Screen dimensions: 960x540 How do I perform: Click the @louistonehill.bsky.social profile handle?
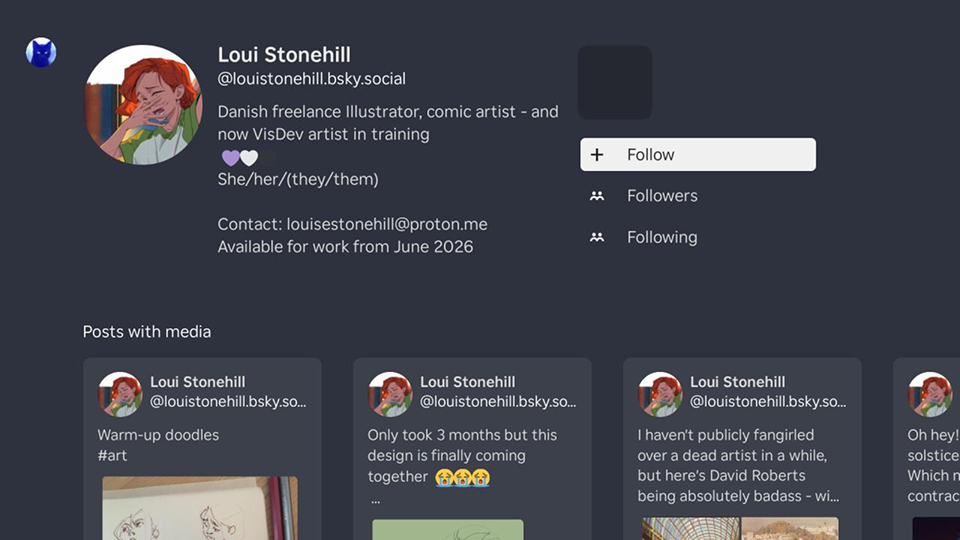[311, 79]
